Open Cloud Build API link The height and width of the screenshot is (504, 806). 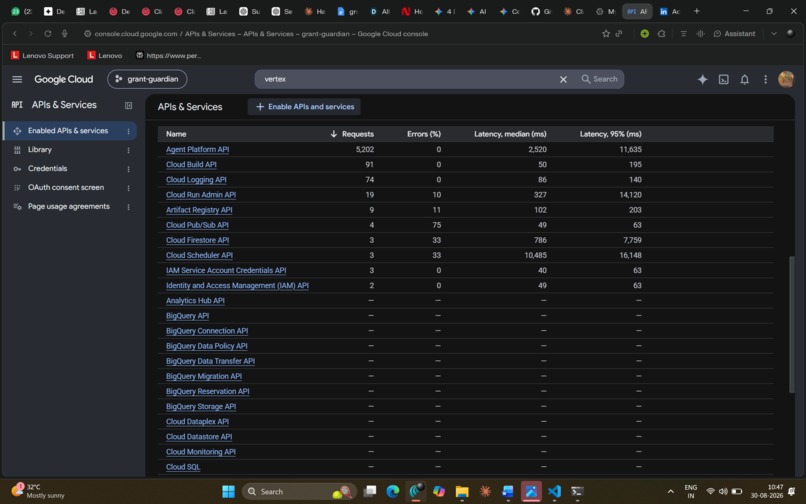(191, 165)
